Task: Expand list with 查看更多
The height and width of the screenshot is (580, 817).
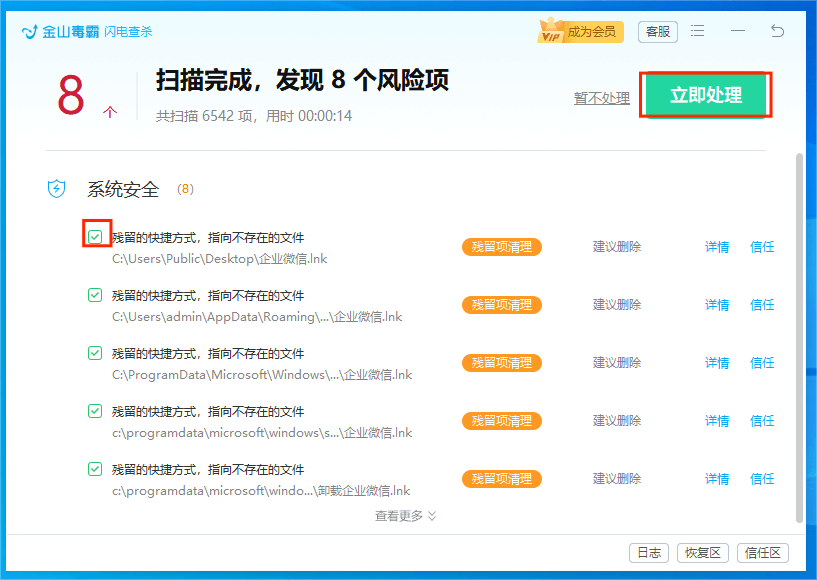Action: coord(406,516)
